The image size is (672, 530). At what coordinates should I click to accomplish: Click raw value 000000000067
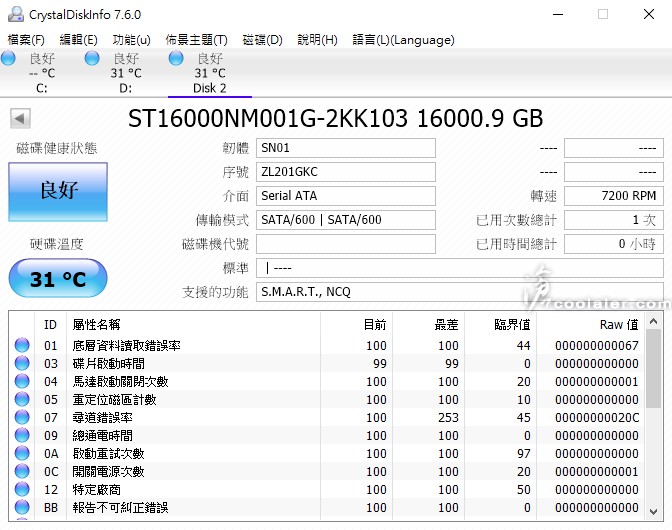(x=597, y=345)
